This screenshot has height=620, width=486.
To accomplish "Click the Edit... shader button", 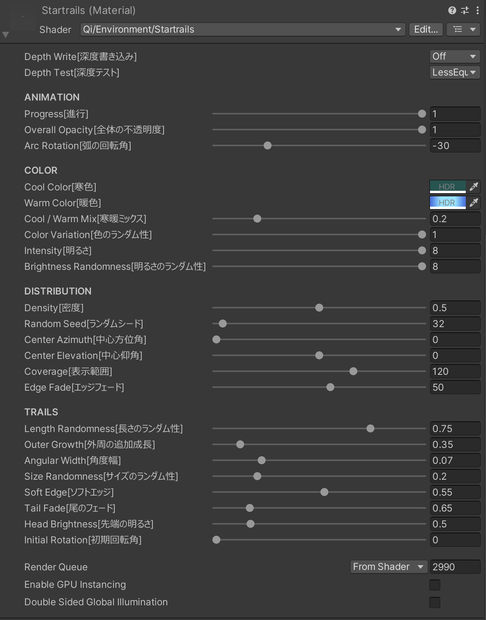I will 426,29.
